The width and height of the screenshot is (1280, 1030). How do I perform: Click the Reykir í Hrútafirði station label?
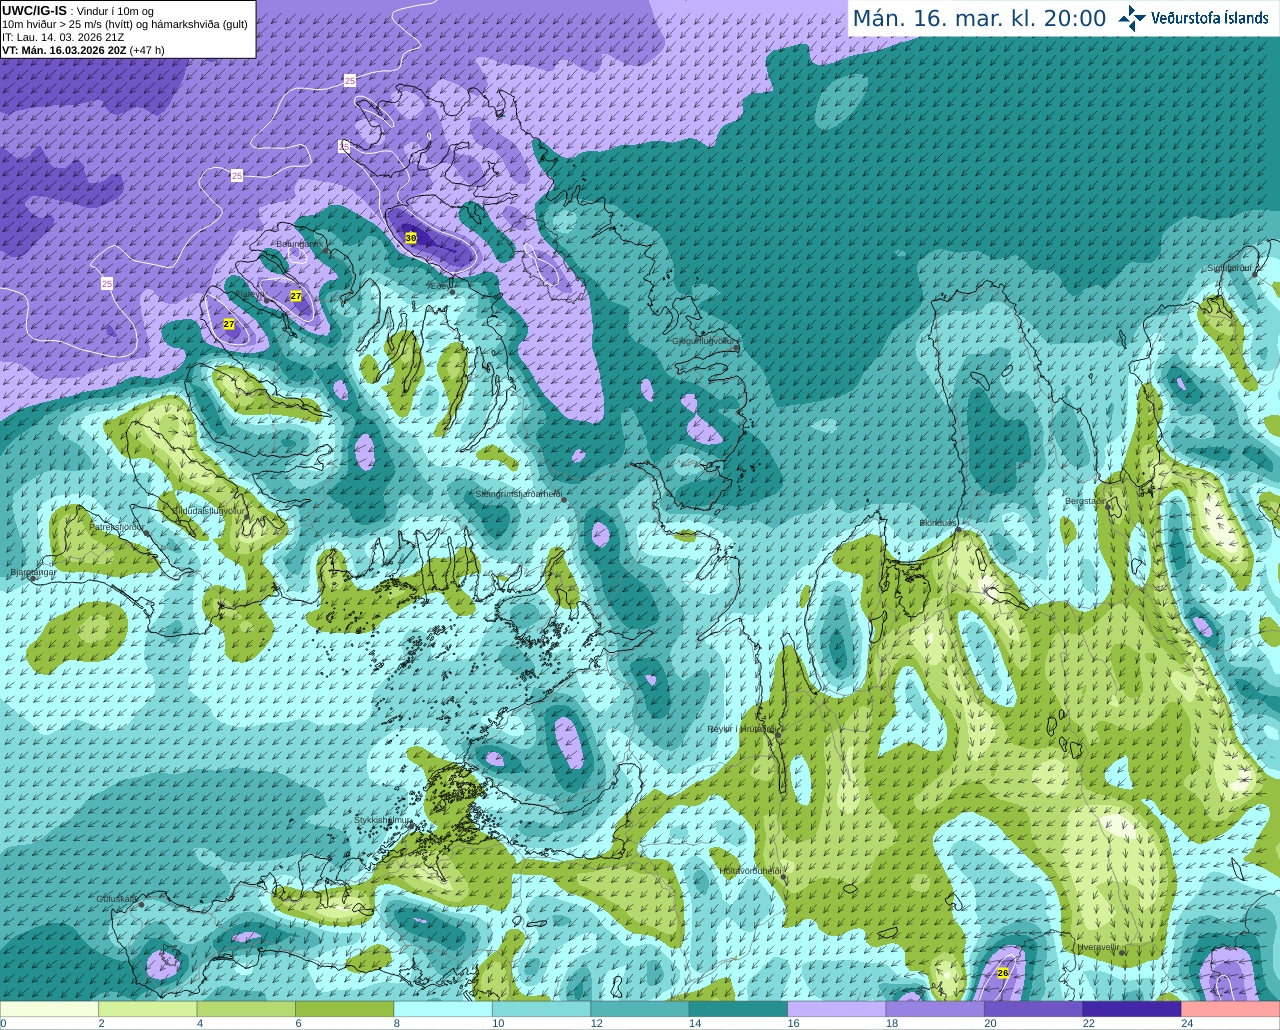[x=741, y=729]
